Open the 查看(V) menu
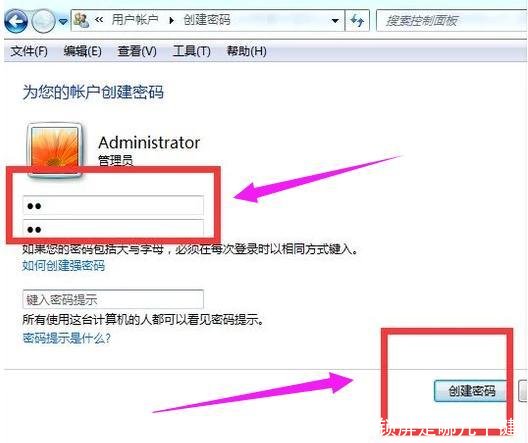Image resolution: width=528 pixels, height=443 pixels. click(137, 51)
